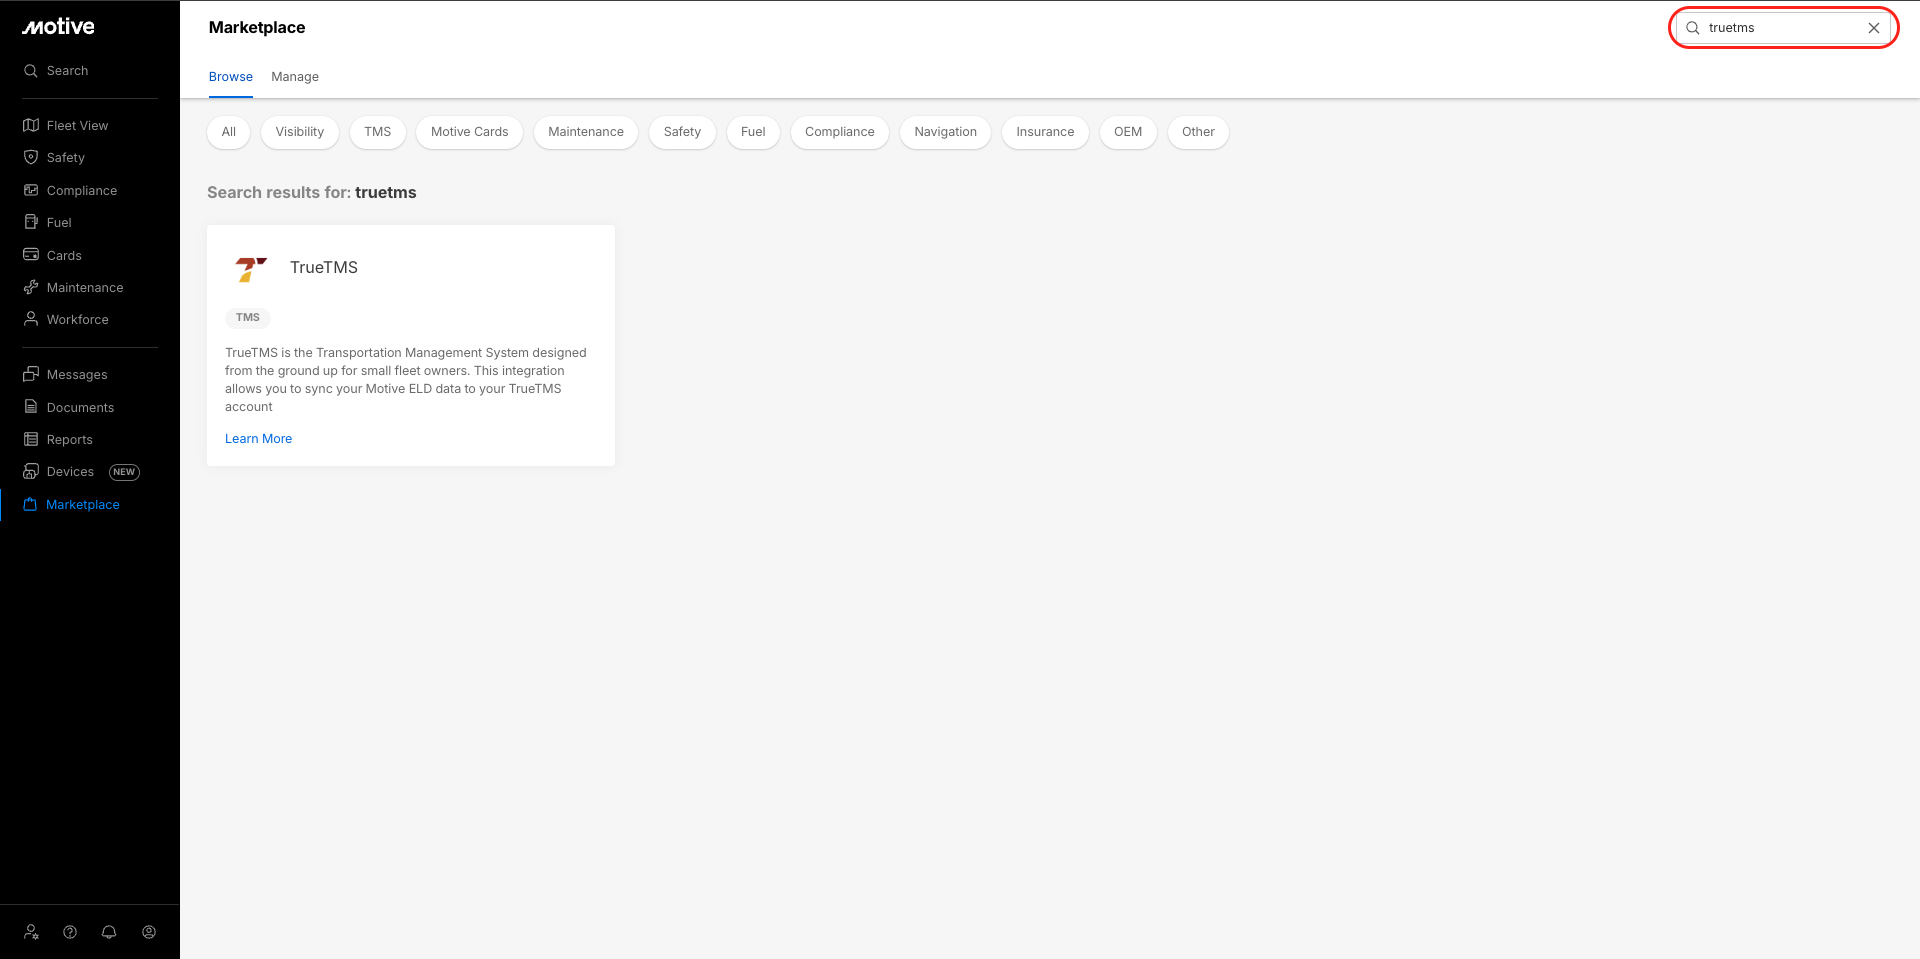This screenshot has width=1920, height=959.
Task: Open the help question mark icon
Action: tap(70, 932)
